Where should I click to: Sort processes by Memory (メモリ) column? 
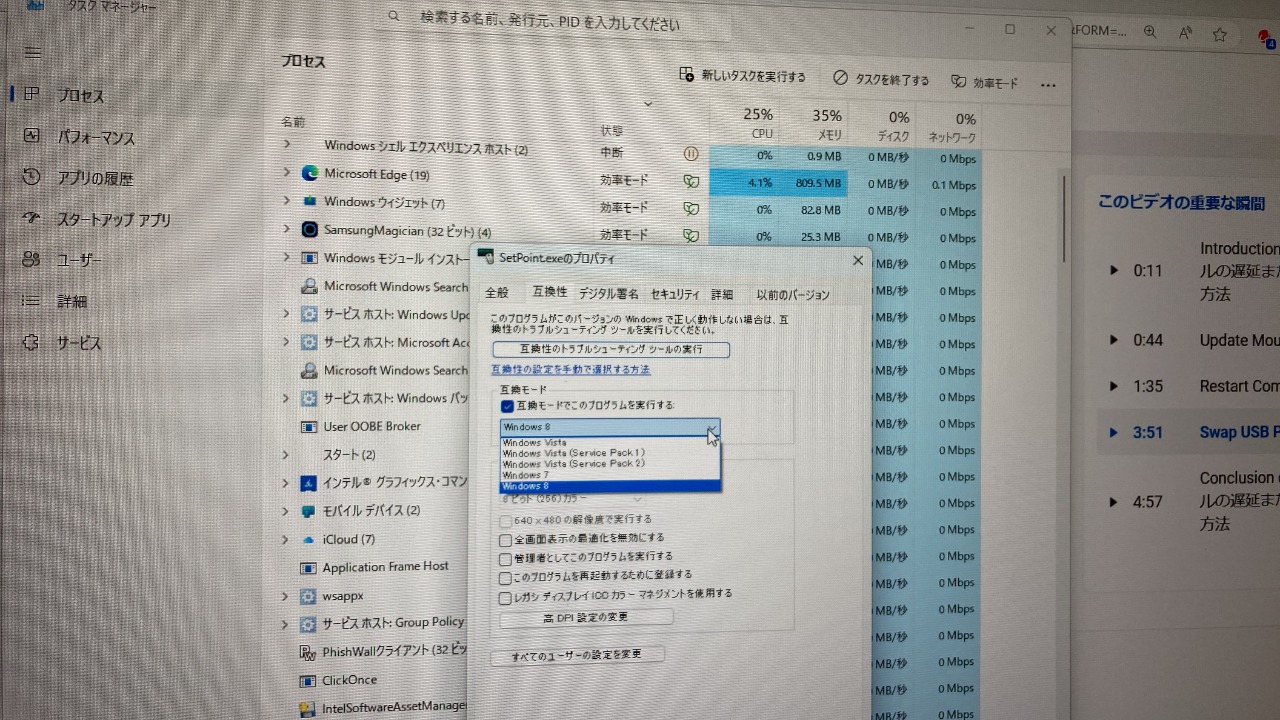[826, 124]
